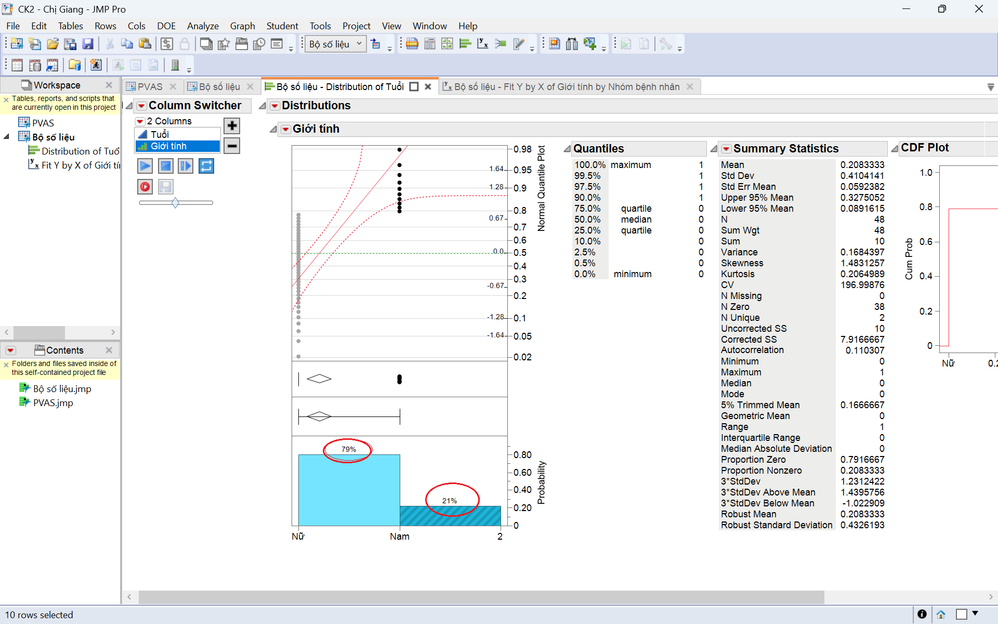This screenshot has width=998, height=624.
Task: Start Column Switcher animation with play button
Action: tap(145, 166)
